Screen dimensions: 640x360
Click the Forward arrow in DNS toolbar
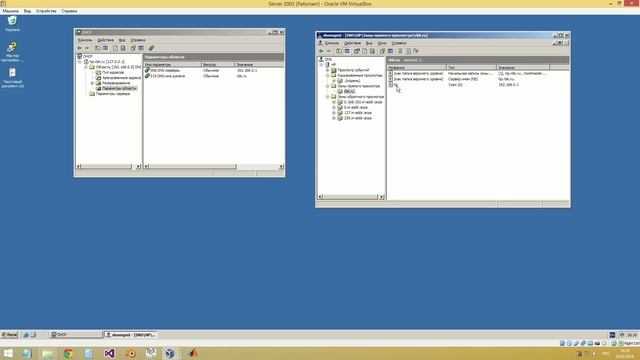(329, 51)
